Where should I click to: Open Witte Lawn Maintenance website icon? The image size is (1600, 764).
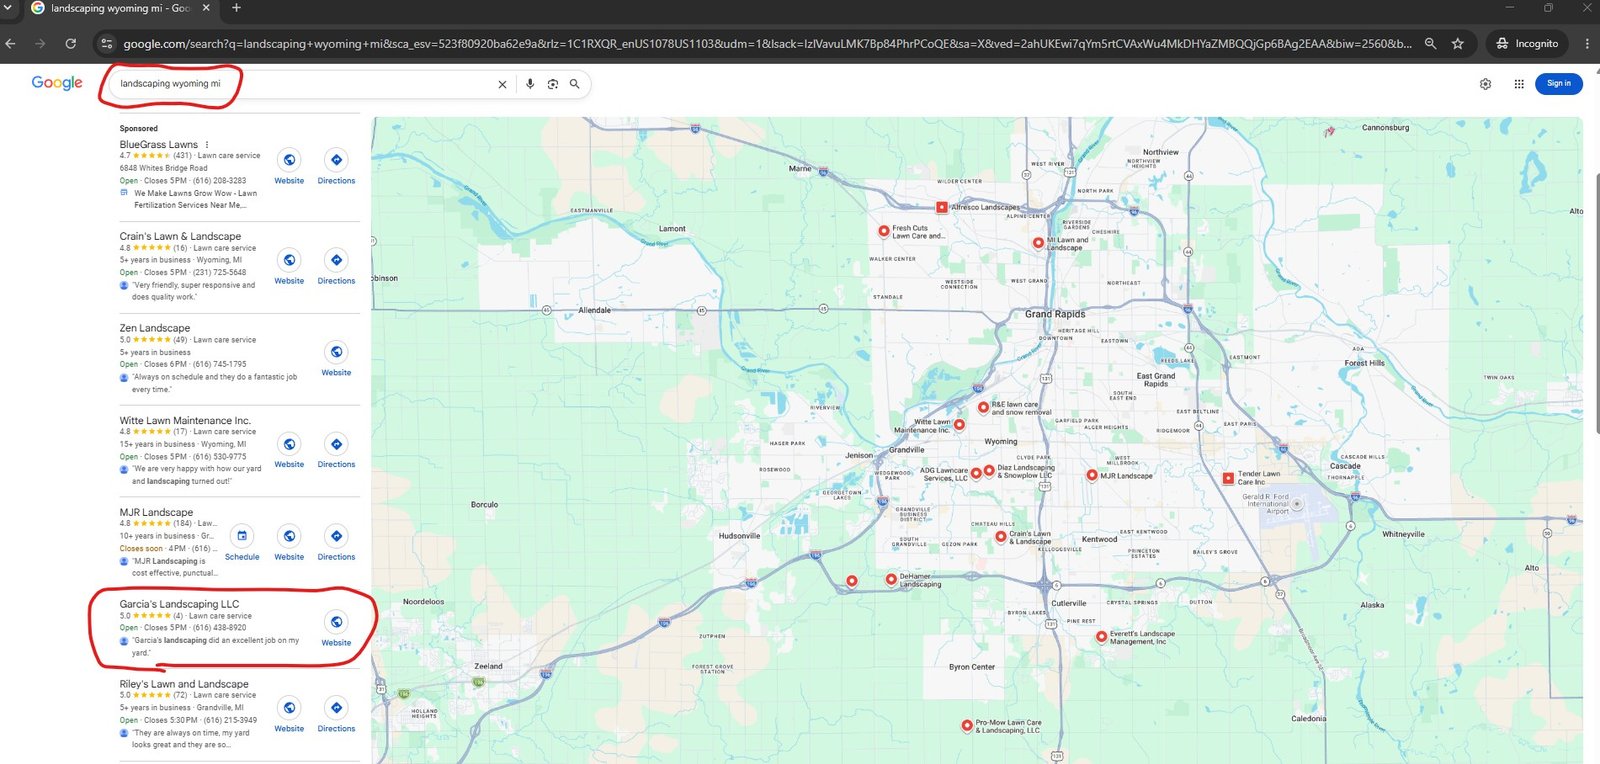click(x=289, y=444)
